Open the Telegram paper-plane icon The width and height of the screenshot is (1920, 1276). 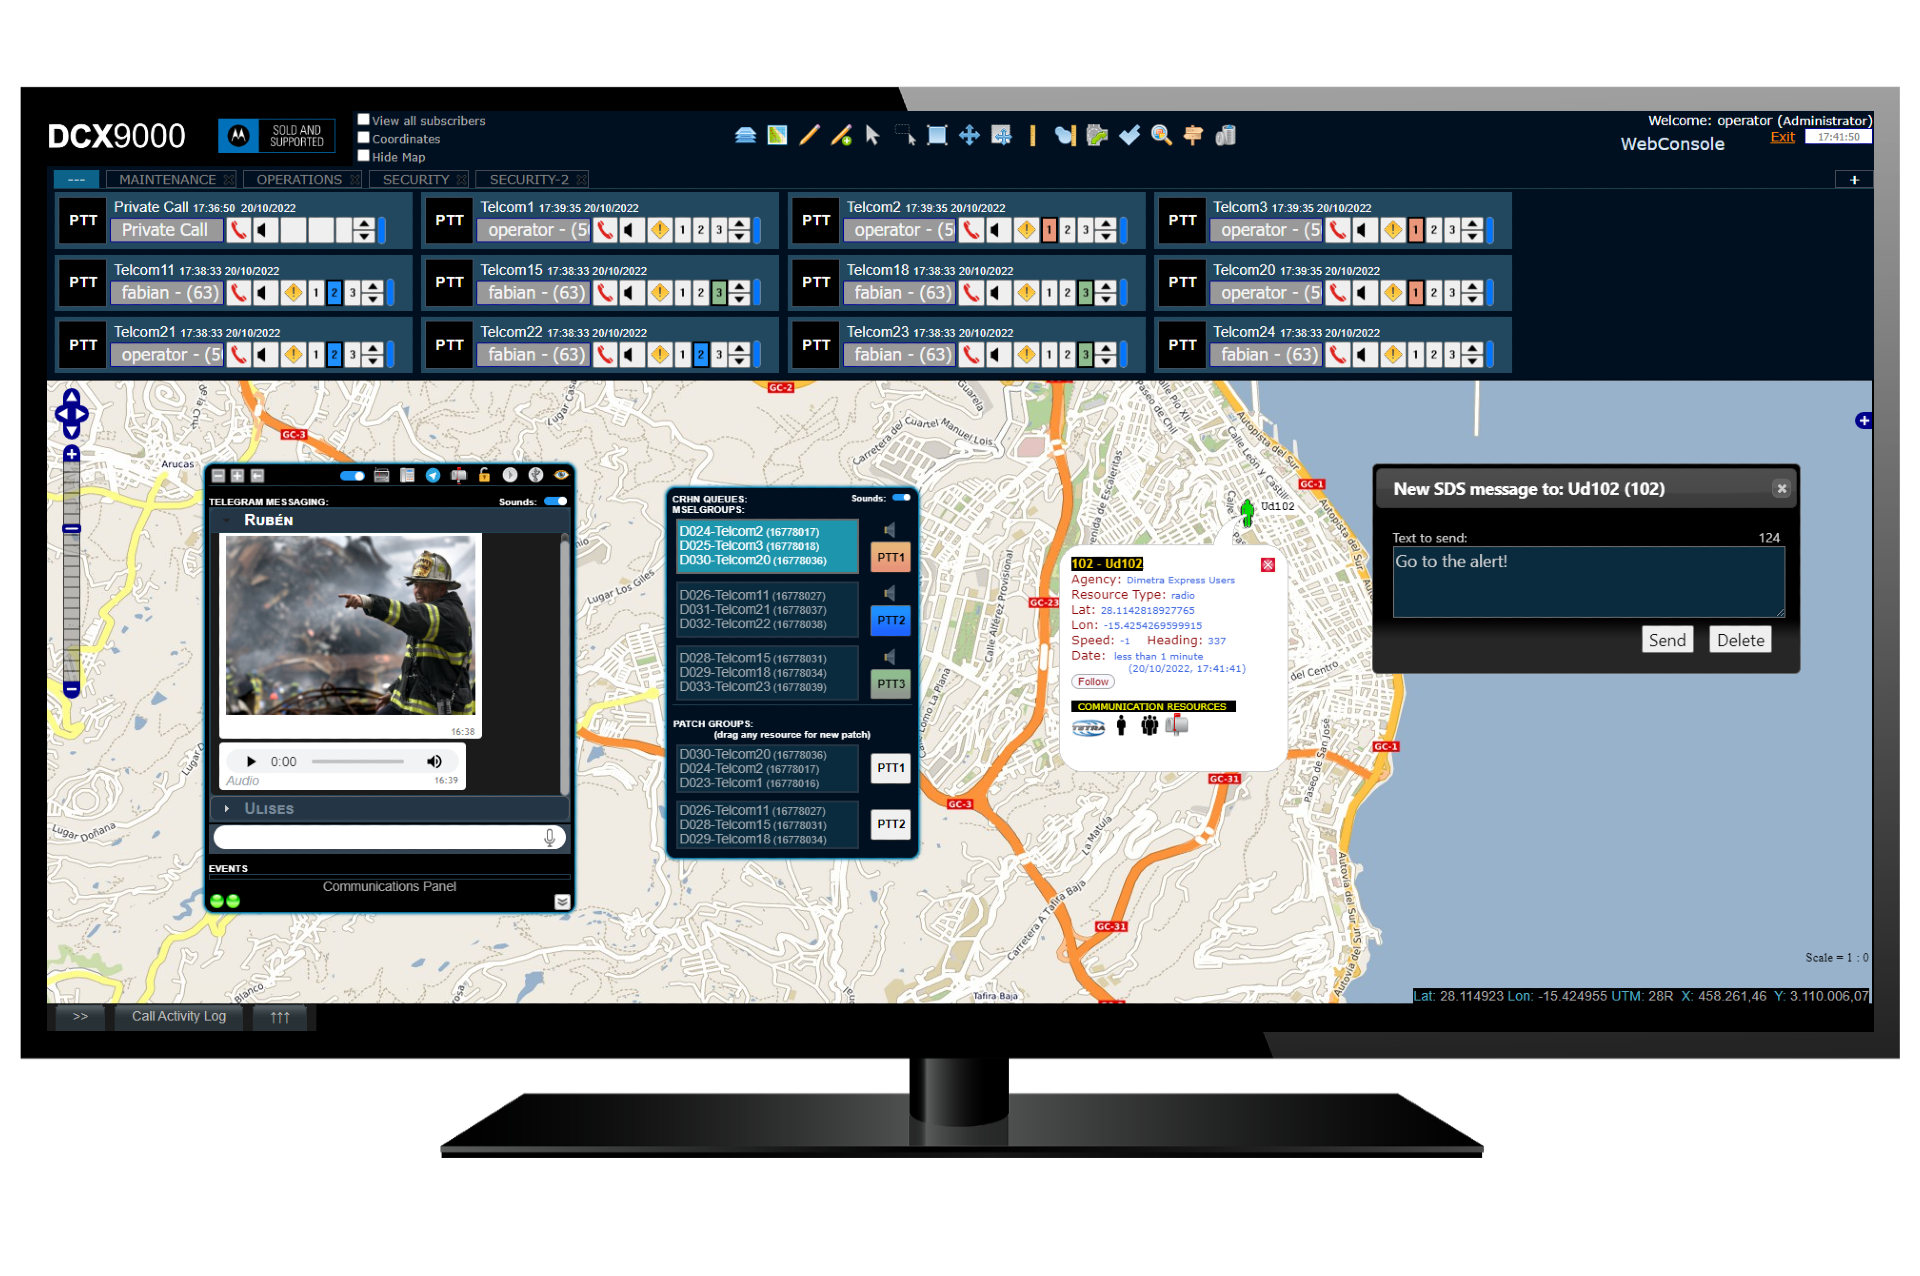pos(433,476)
